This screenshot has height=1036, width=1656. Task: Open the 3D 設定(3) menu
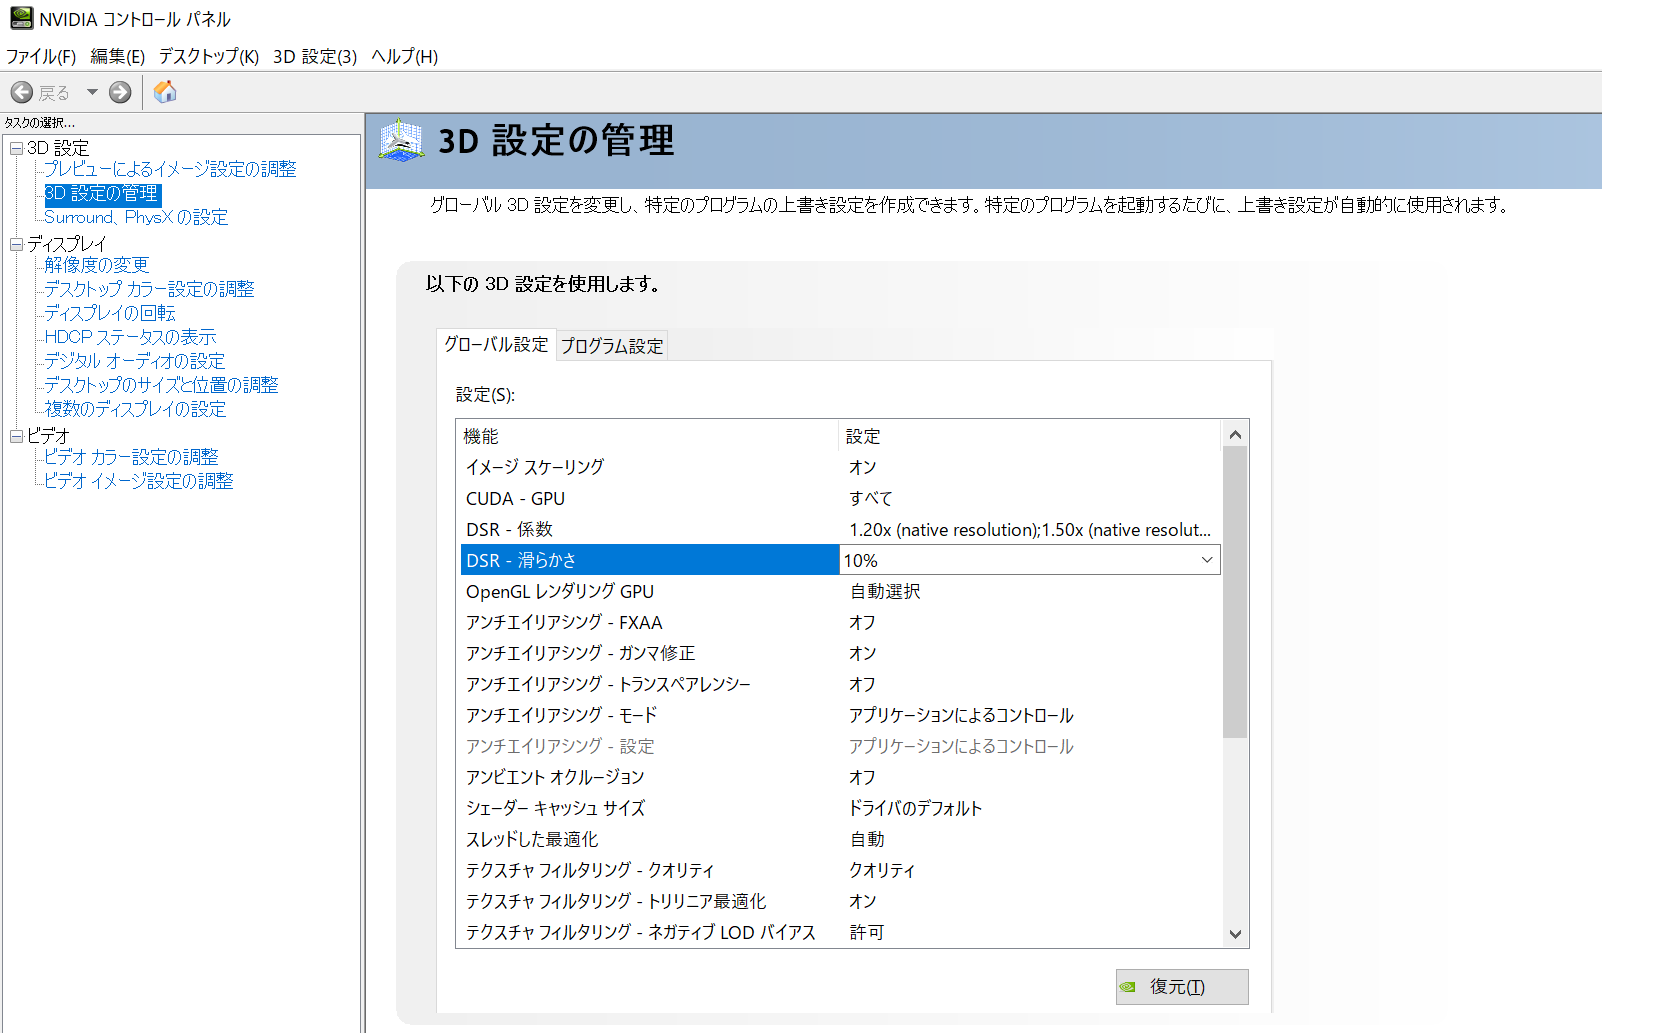click(x=315, y=57)
